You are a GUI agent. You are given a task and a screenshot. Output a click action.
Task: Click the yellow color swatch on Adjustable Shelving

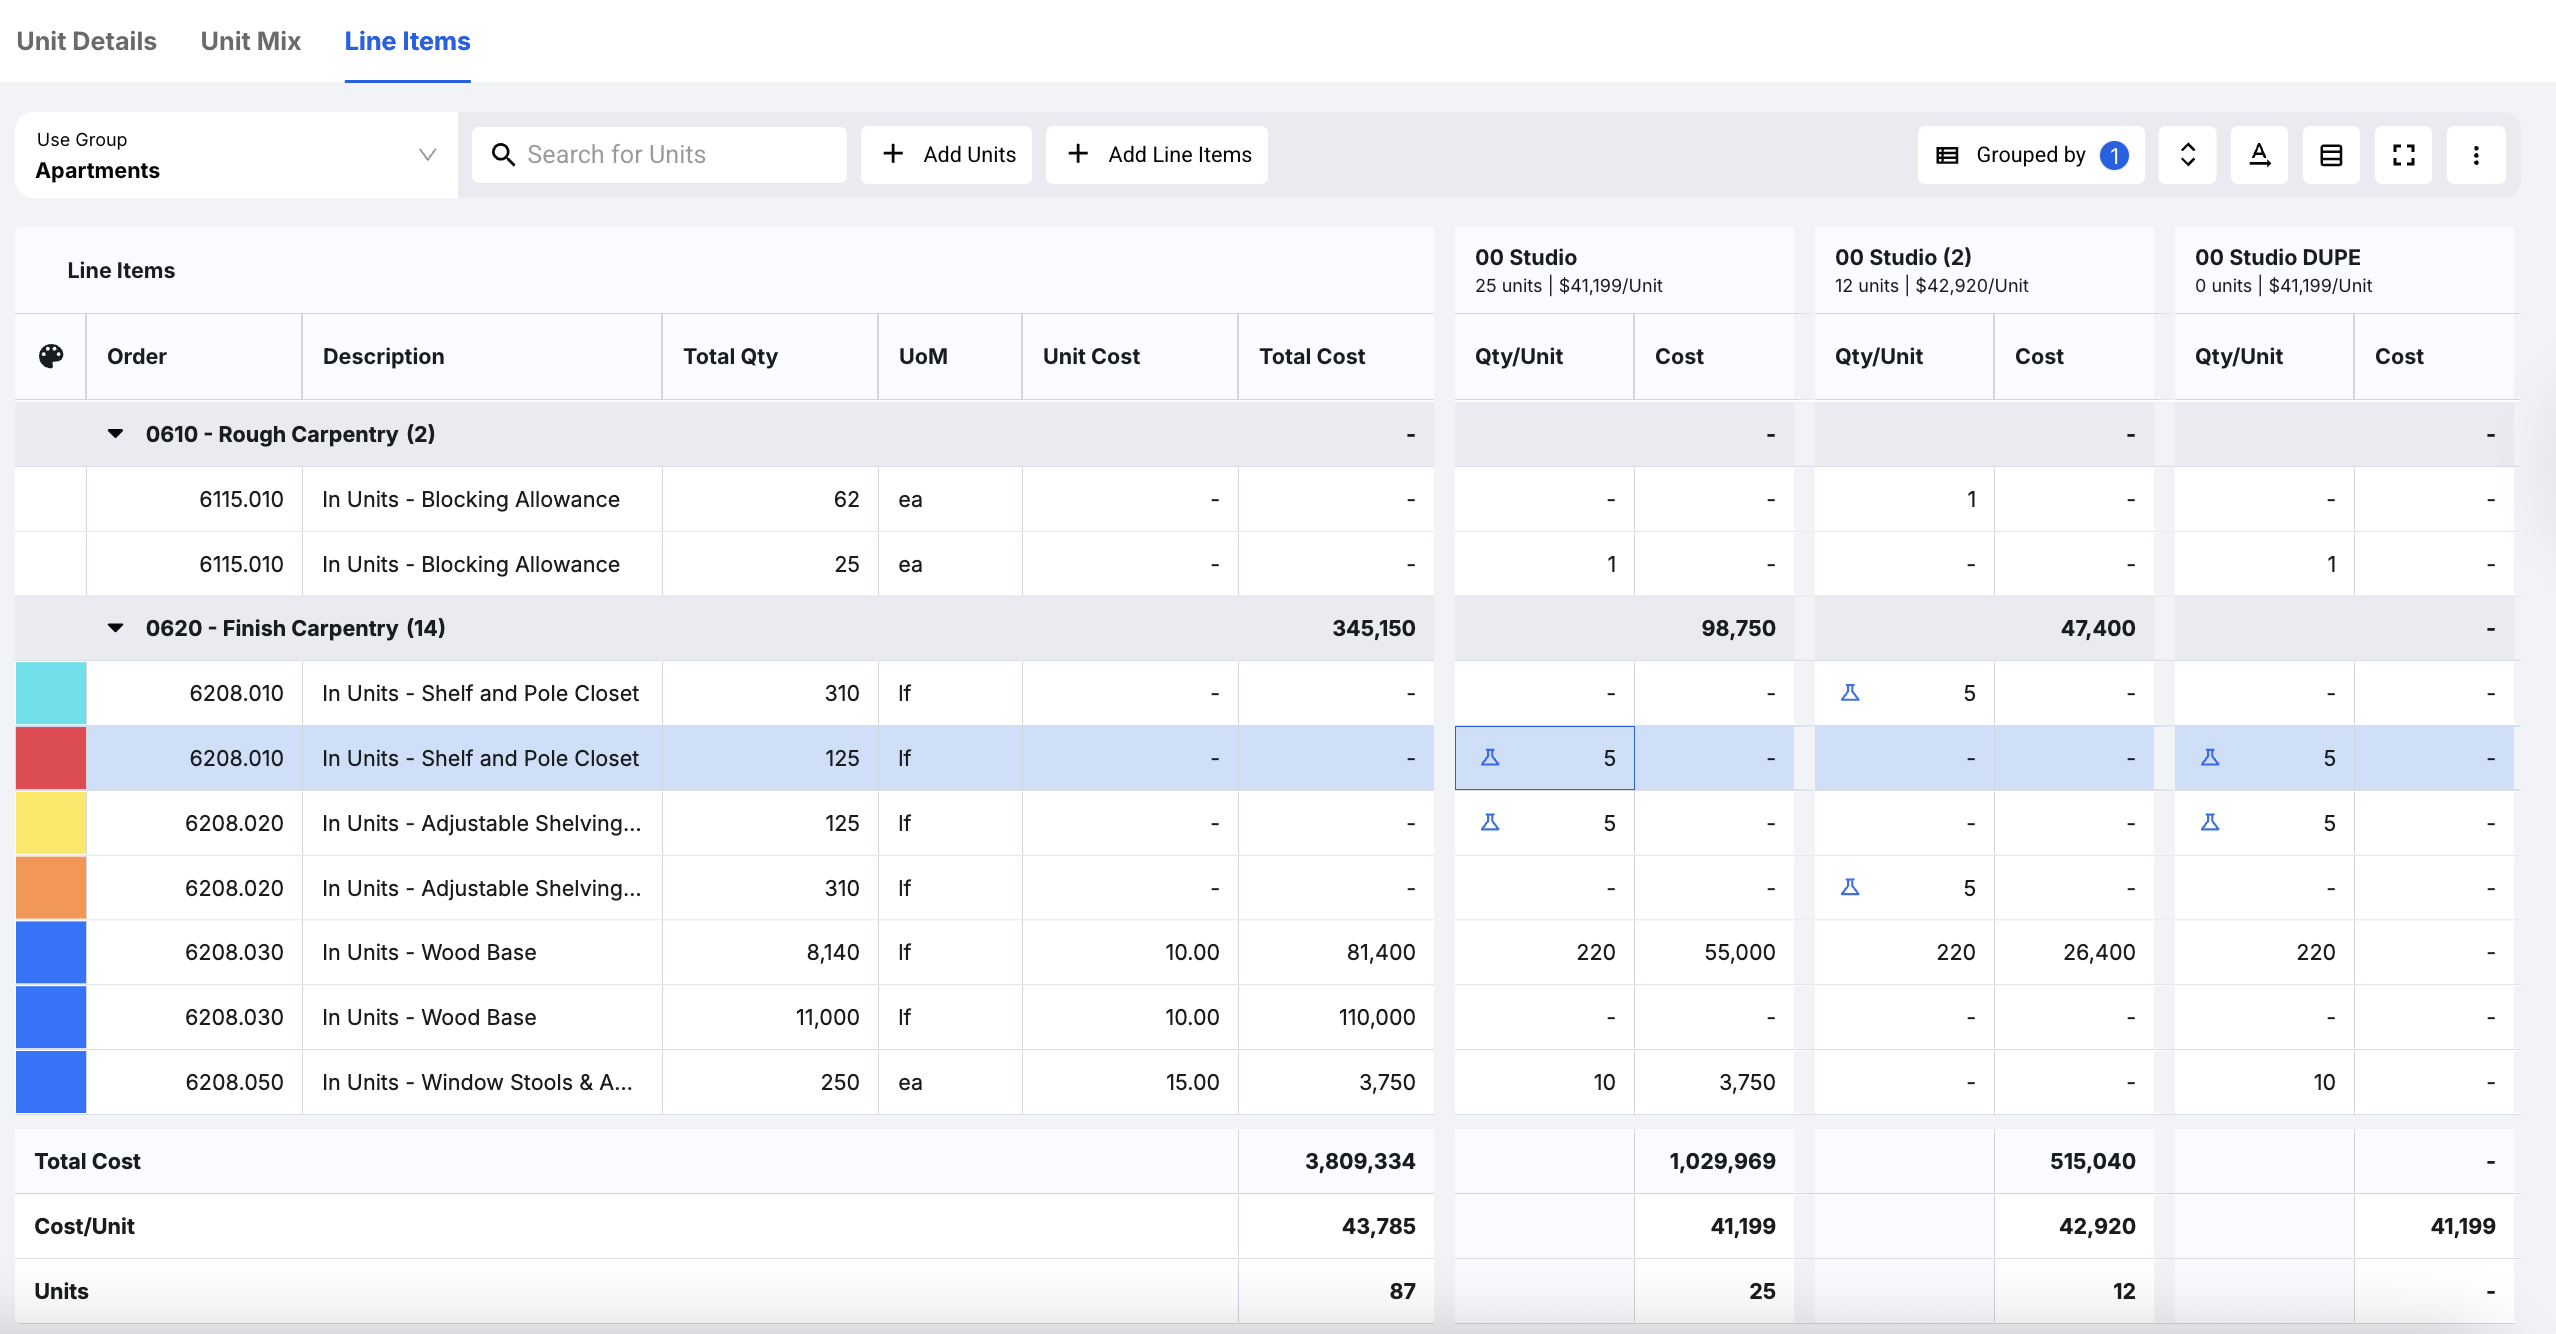pyautogui.click(x=51, y=823)
